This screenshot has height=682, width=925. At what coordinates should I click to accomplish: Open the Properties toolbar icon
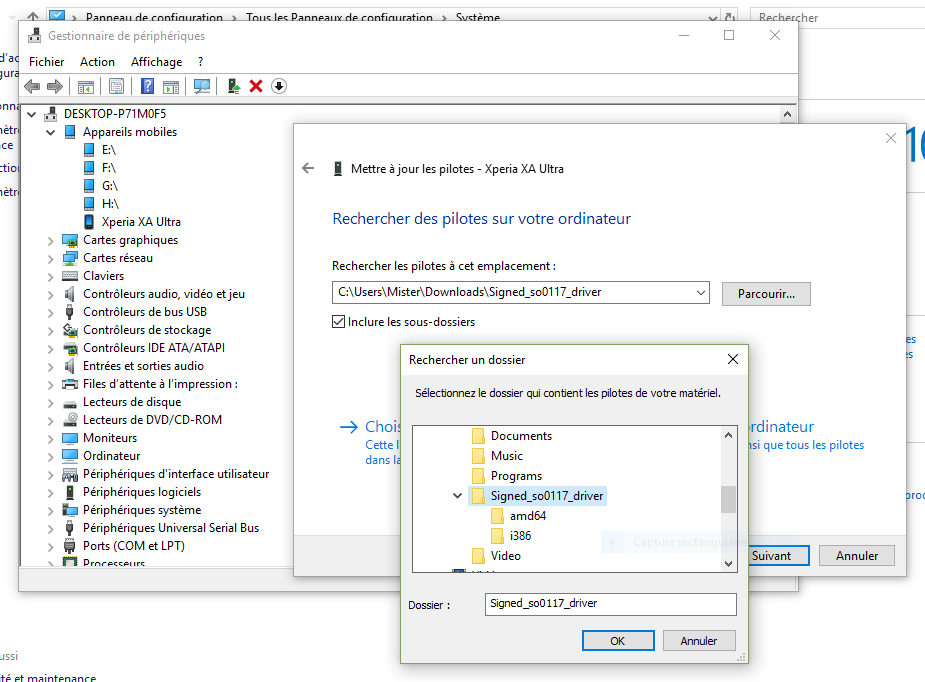click(116, 87)
